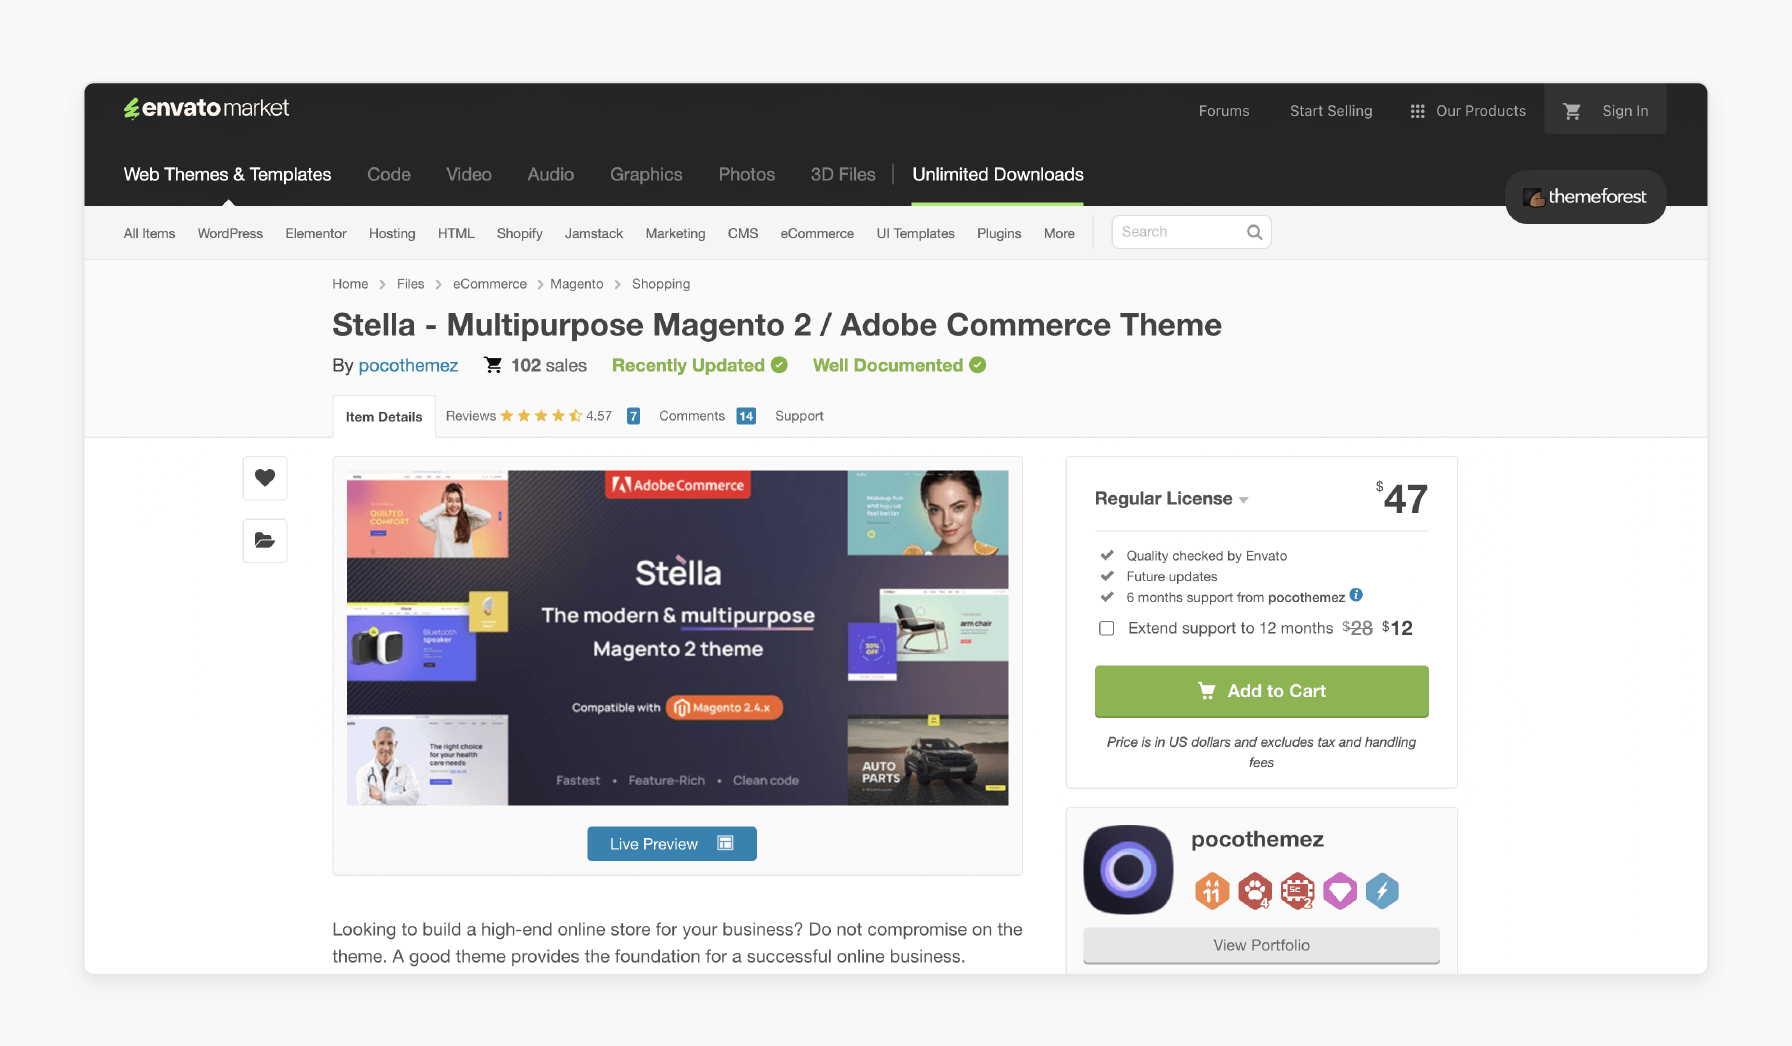Viewport: 1792px width, 1046px height.
Task: Open author pocothemez link under title
Action: [408, 365]
